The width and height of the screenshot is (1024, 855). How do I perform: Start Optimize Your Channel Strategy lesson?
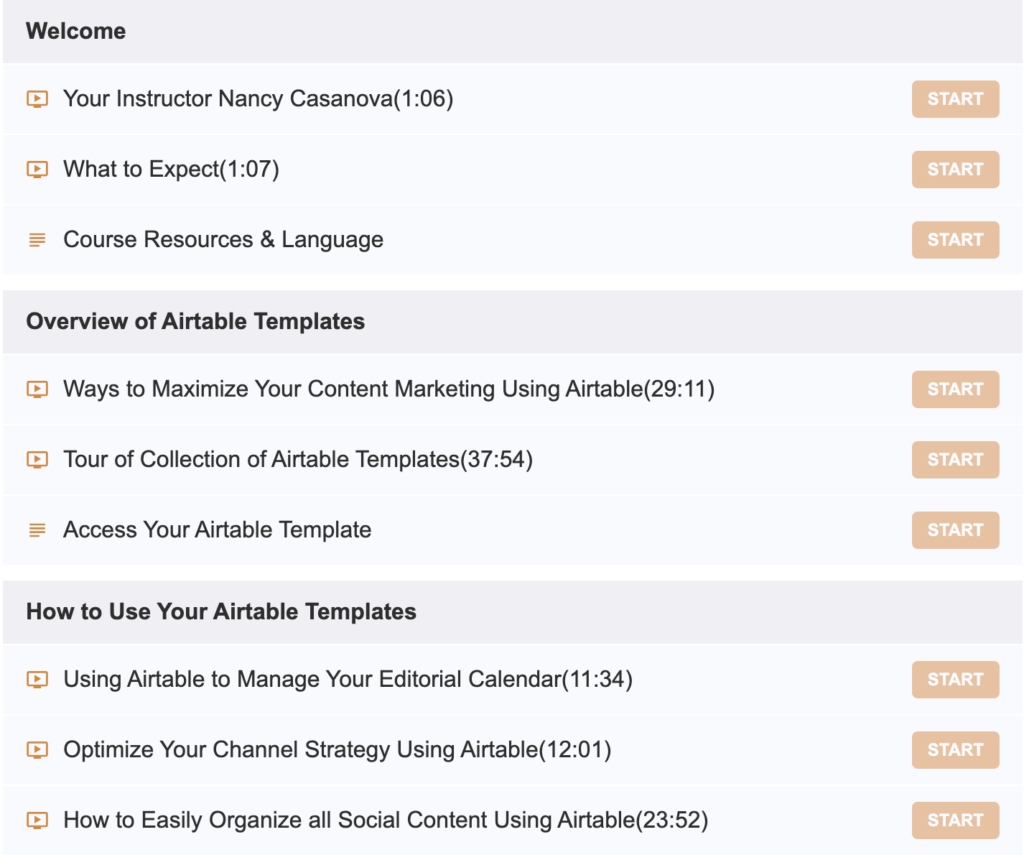[955, 750]
